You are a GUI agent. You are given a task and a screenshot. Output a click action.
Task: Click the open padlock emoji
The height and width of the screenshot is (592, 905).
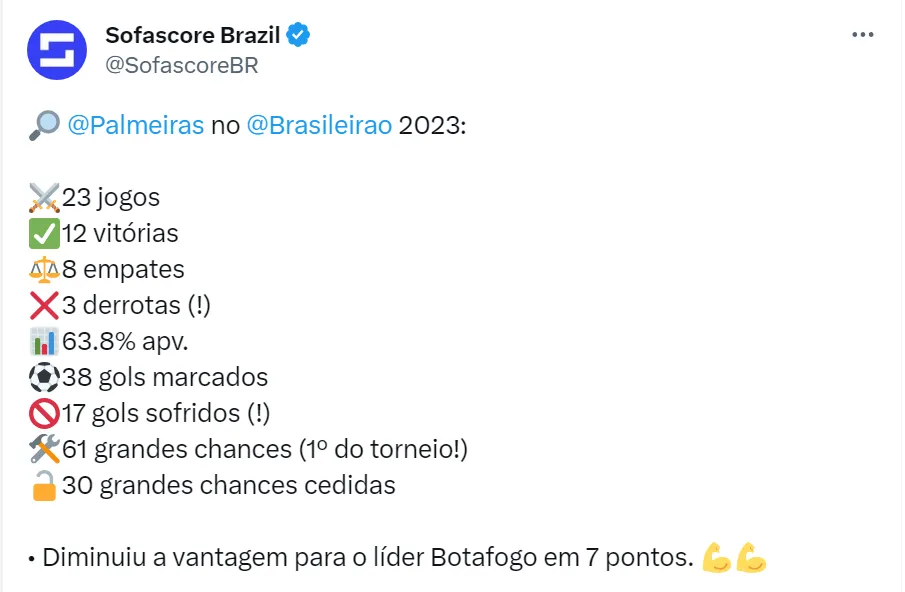tap(45, 486)
